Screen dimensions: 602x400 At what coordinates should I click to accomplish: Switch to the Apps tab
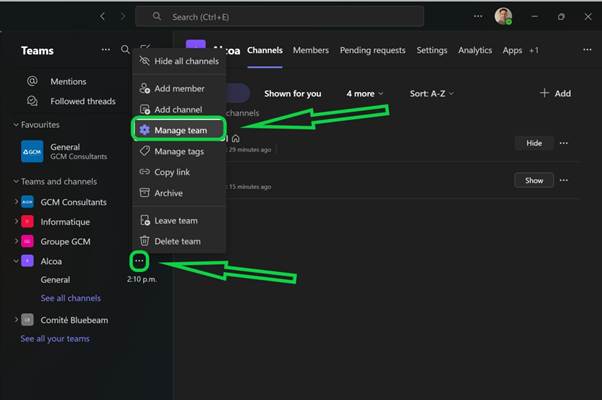coord(512,50)
